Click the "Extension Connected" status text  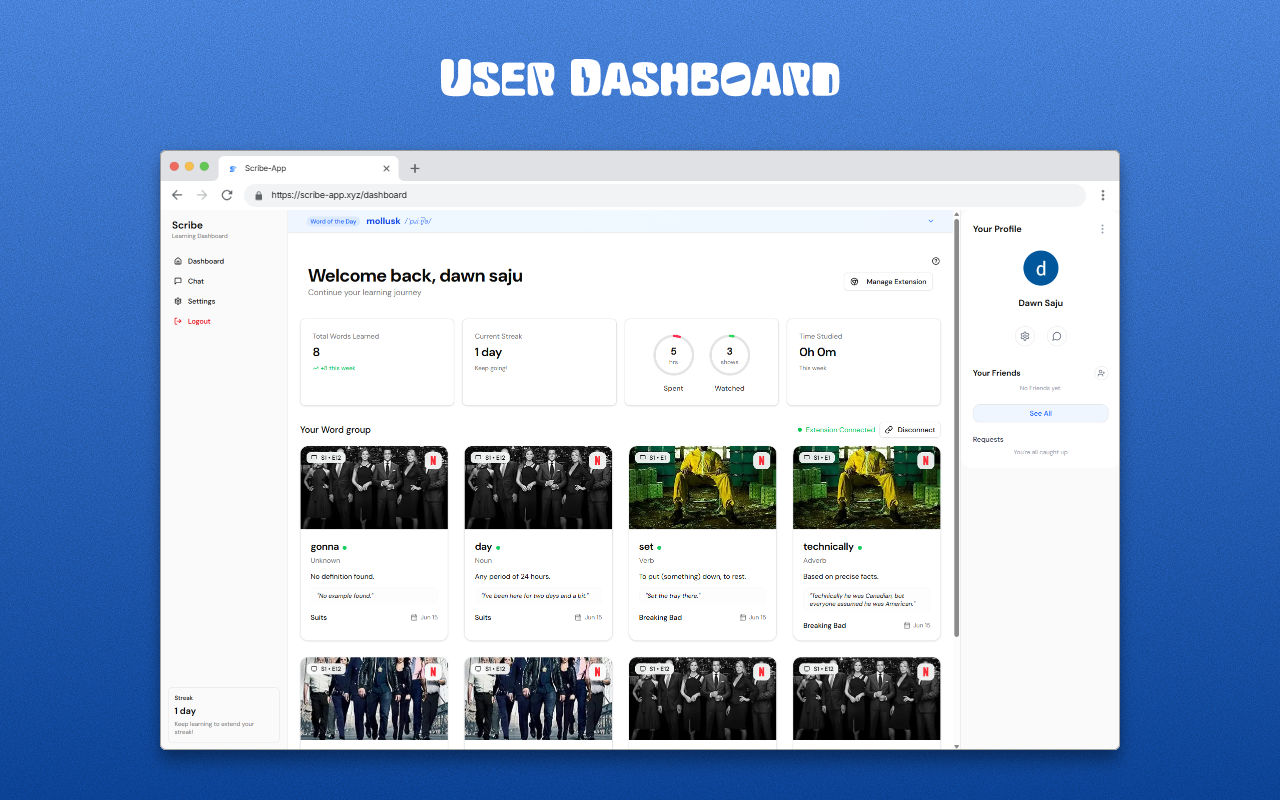point(840,430)
